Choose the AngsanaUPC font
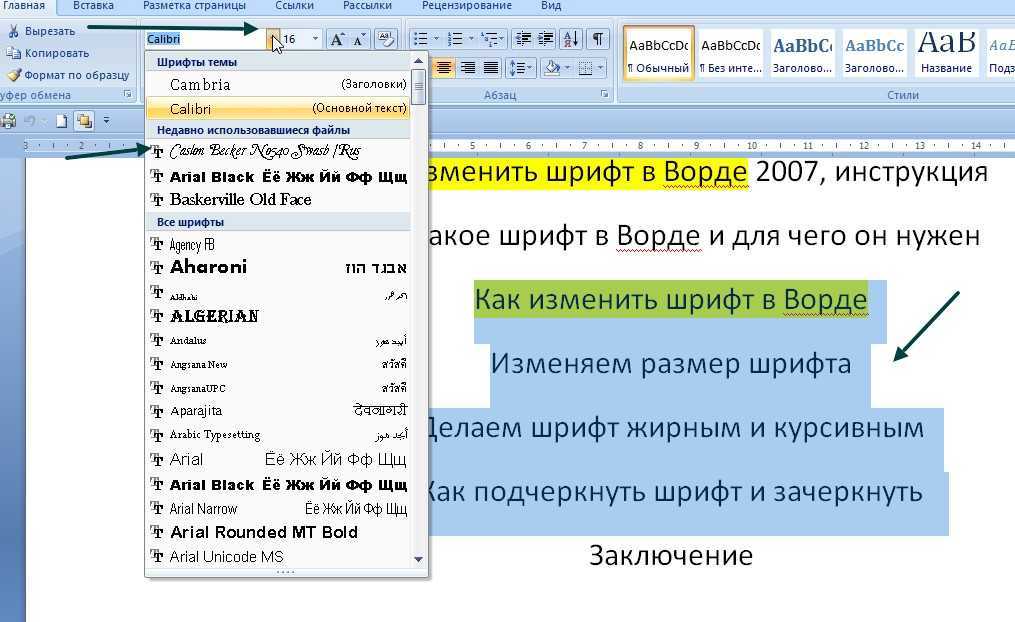The height and width of the screenshot is (622, 1015). [x=278, y=388]
